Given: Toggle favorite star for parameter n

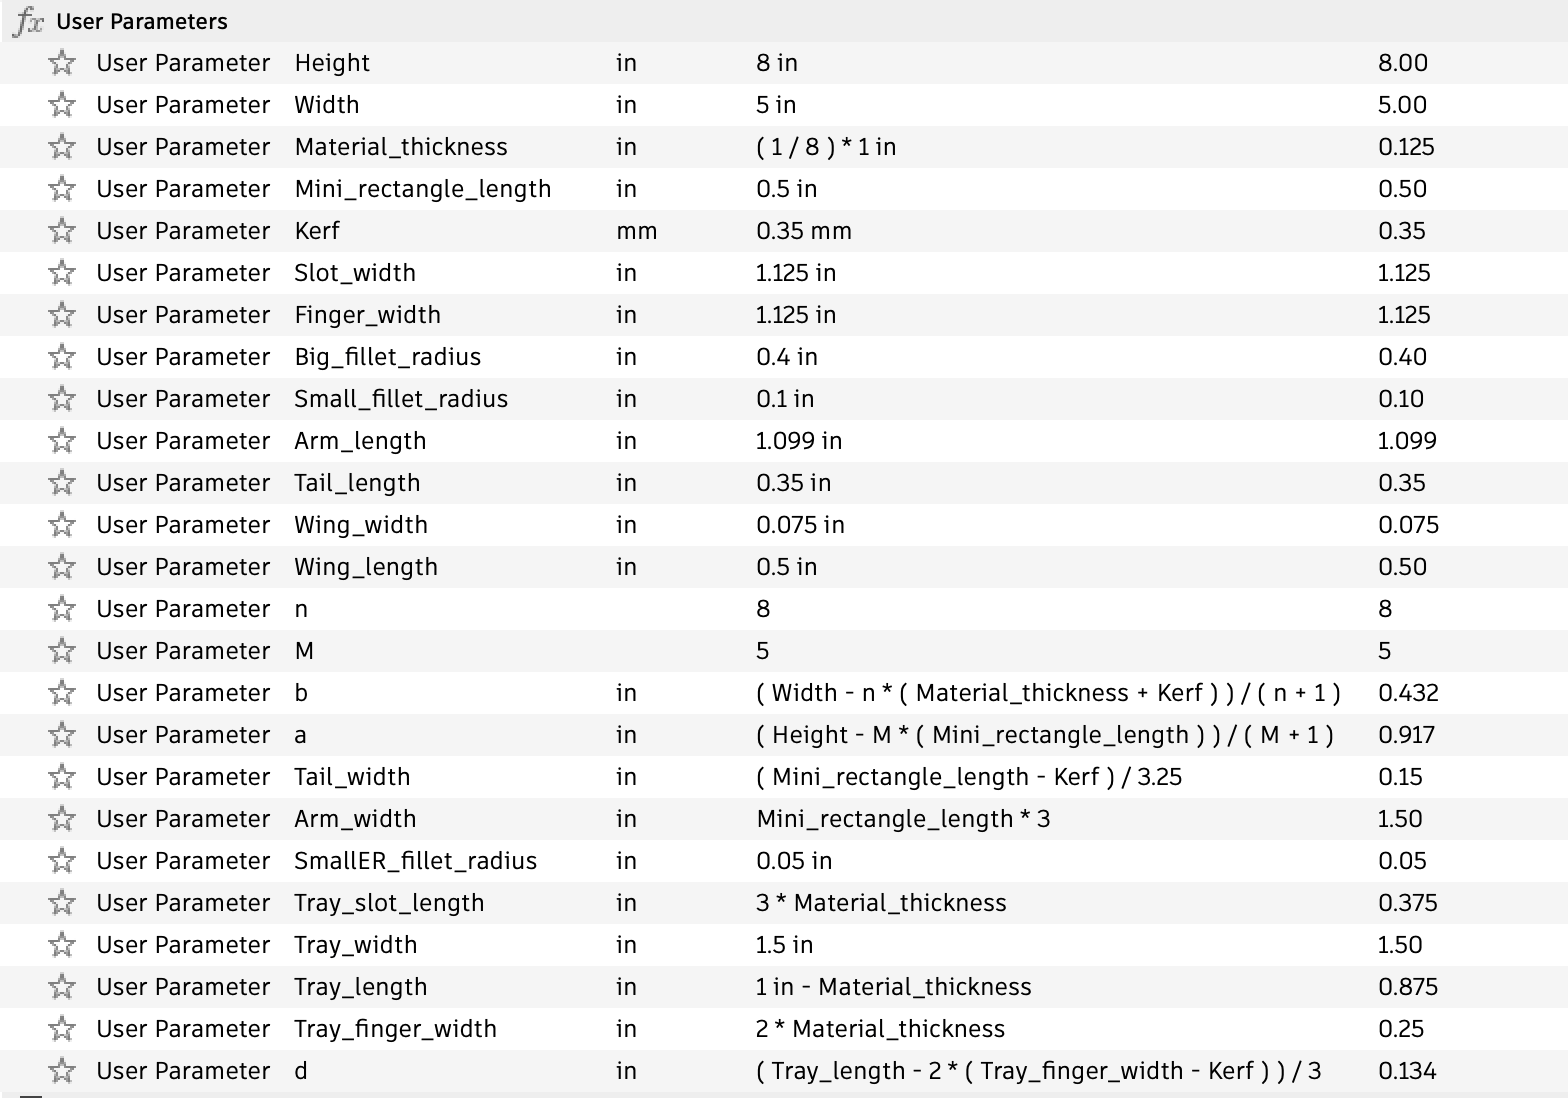Looking at the screenshot, I should click(62, 609).
